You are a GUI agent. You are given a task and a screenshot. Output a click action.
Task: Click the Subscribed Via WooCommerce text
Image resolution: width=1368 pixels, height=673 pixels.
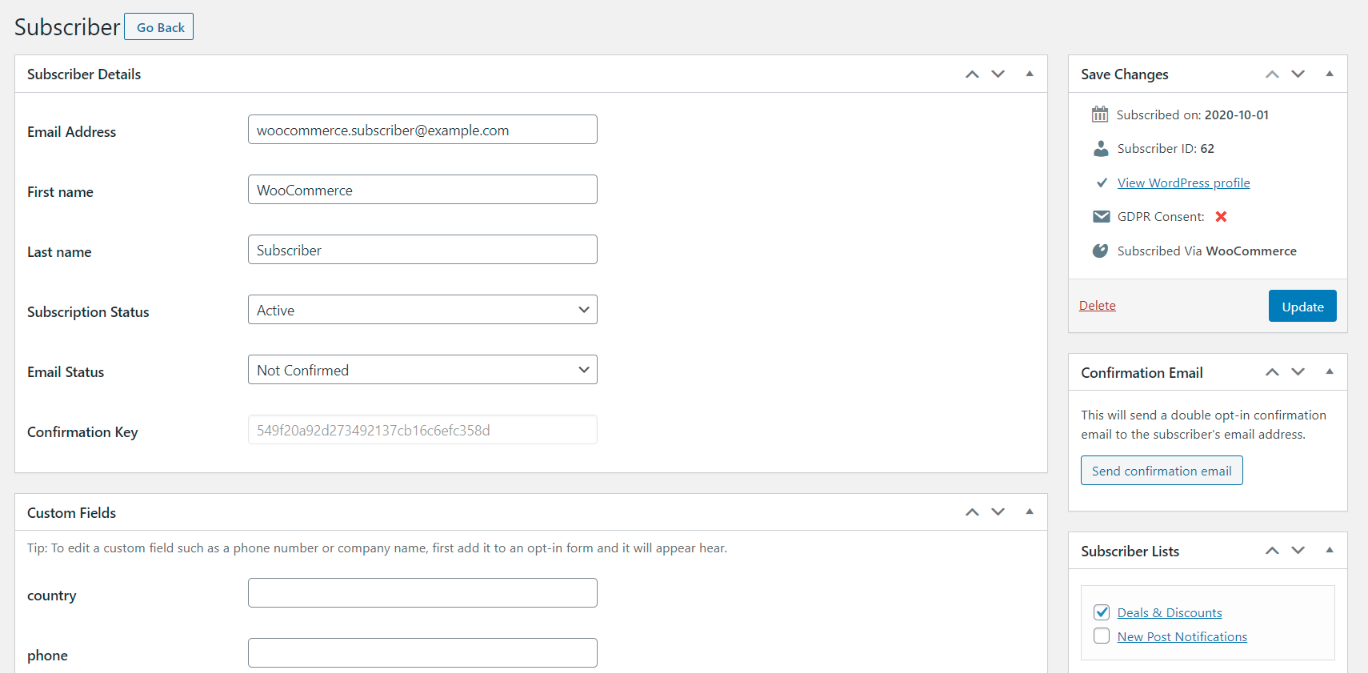tap(1207, 251)
